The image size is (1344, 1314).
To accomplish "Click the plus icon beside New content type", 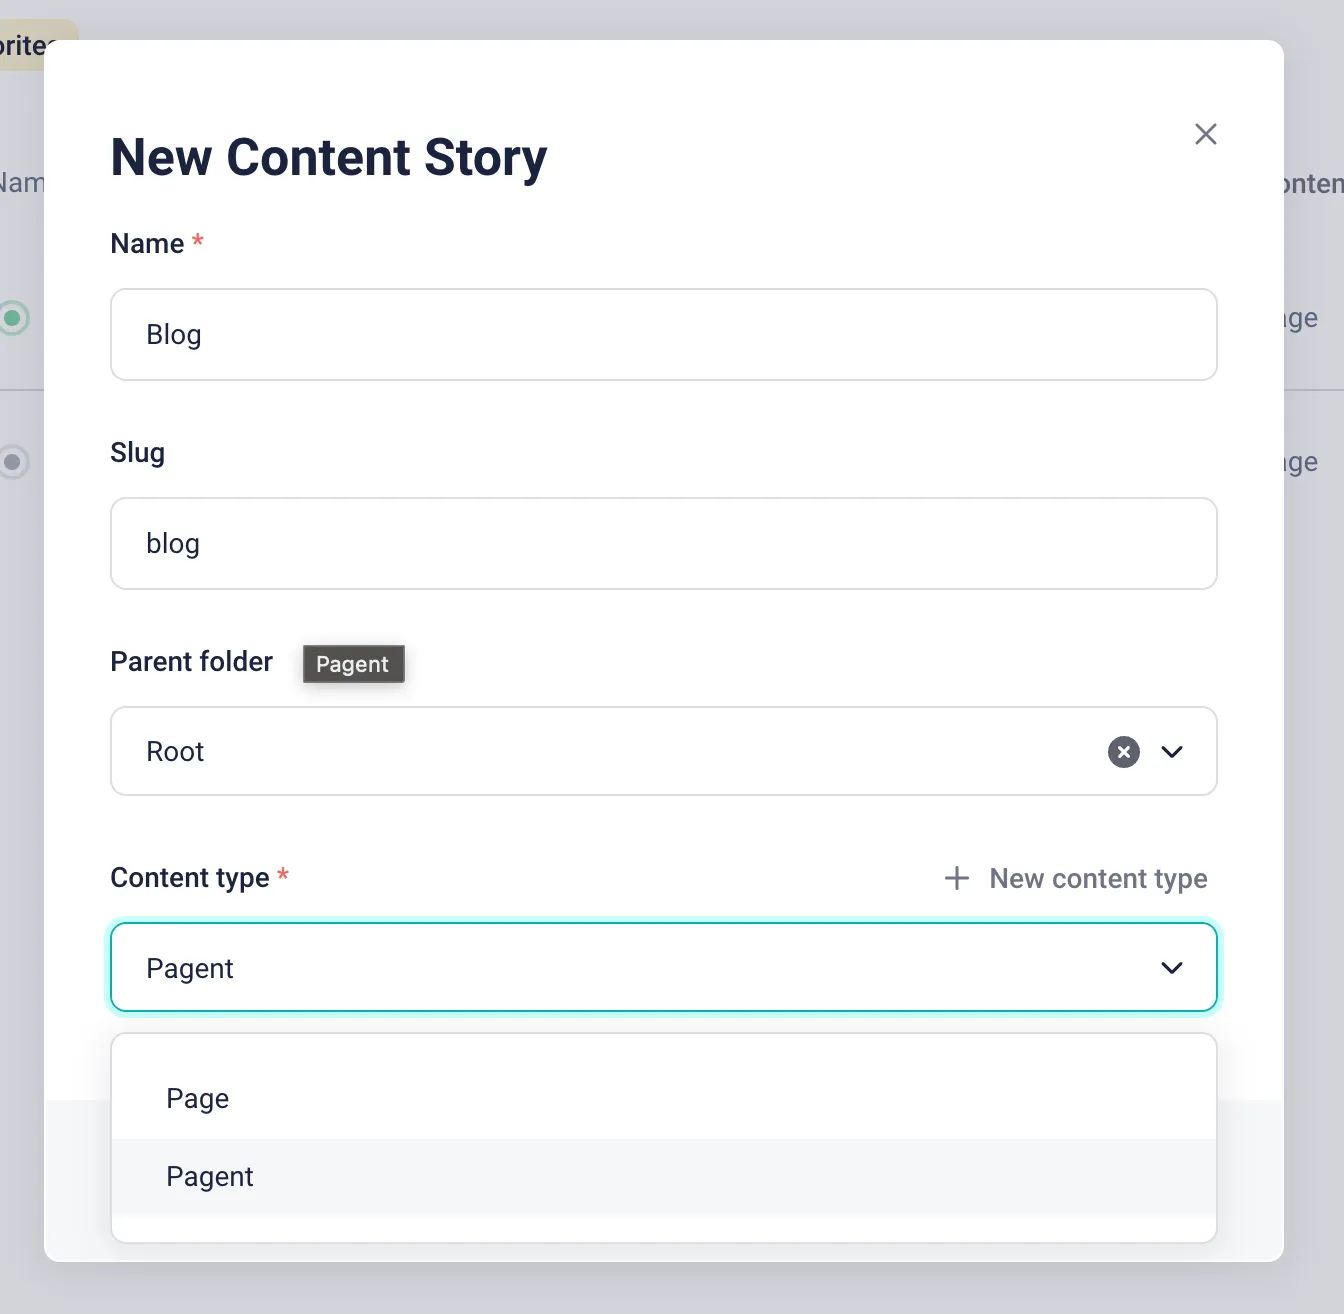I will 957,878.
